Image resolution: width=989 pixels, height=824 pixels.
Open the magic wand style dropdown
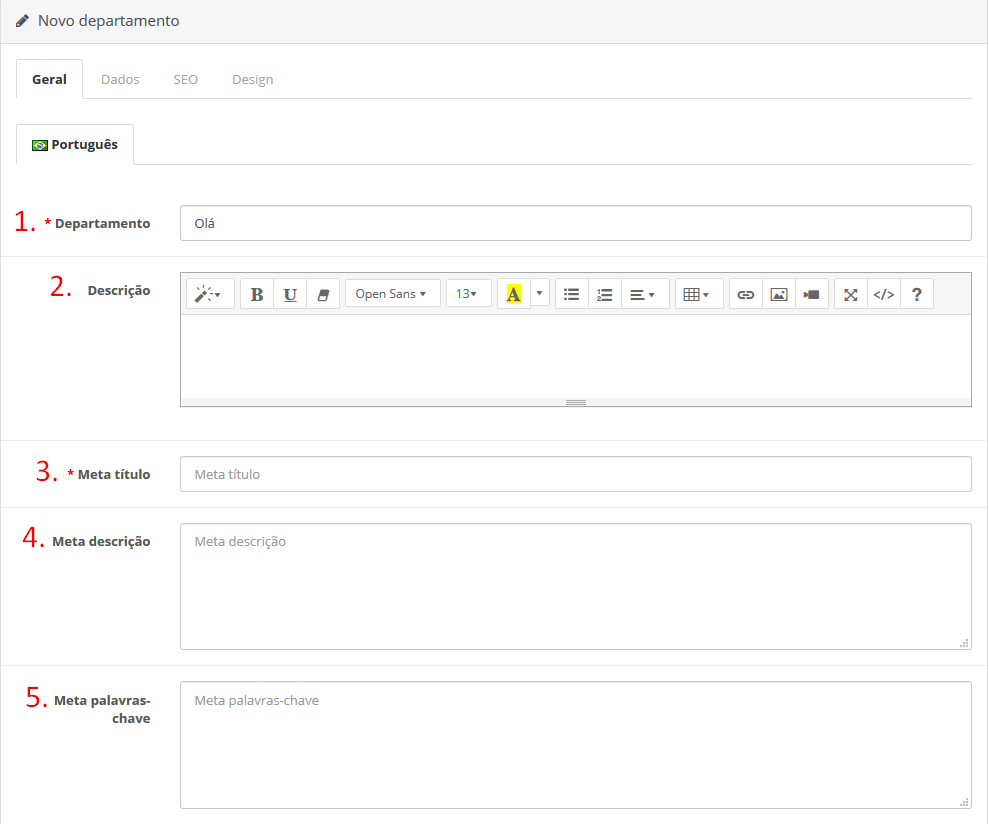click(x=209, y=294)
